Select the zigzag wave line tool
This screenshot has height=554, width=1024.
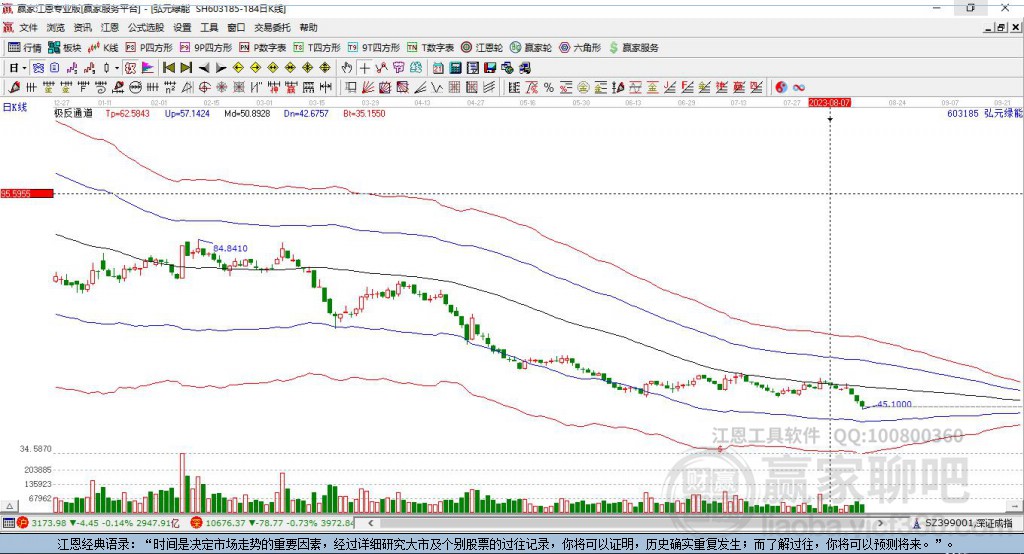point(437,88)
